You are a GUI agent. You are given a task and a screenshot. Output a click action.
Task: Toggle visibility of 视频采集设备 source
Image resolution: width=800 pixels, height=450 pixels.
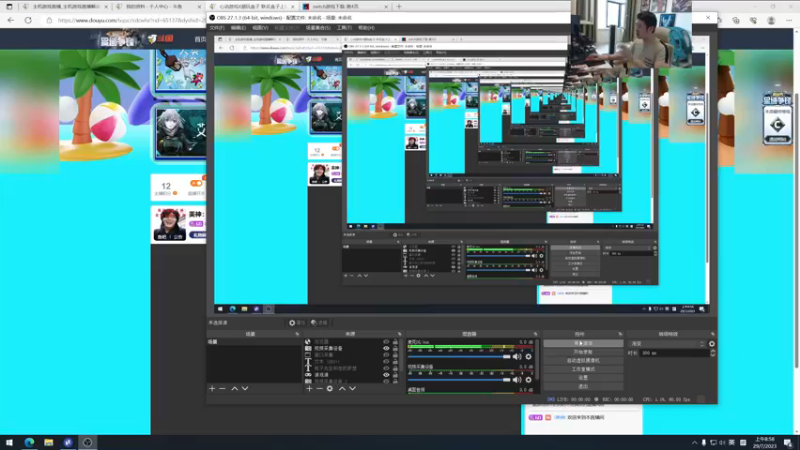click(x=386, y=348)
